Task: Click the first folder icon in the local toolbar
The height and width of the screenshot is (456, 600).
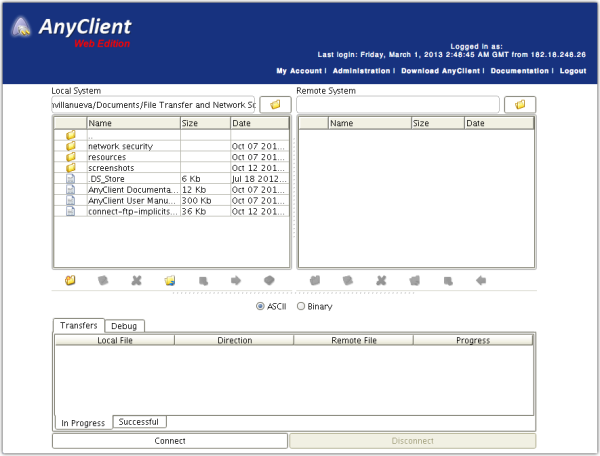Action: point(70,281)
